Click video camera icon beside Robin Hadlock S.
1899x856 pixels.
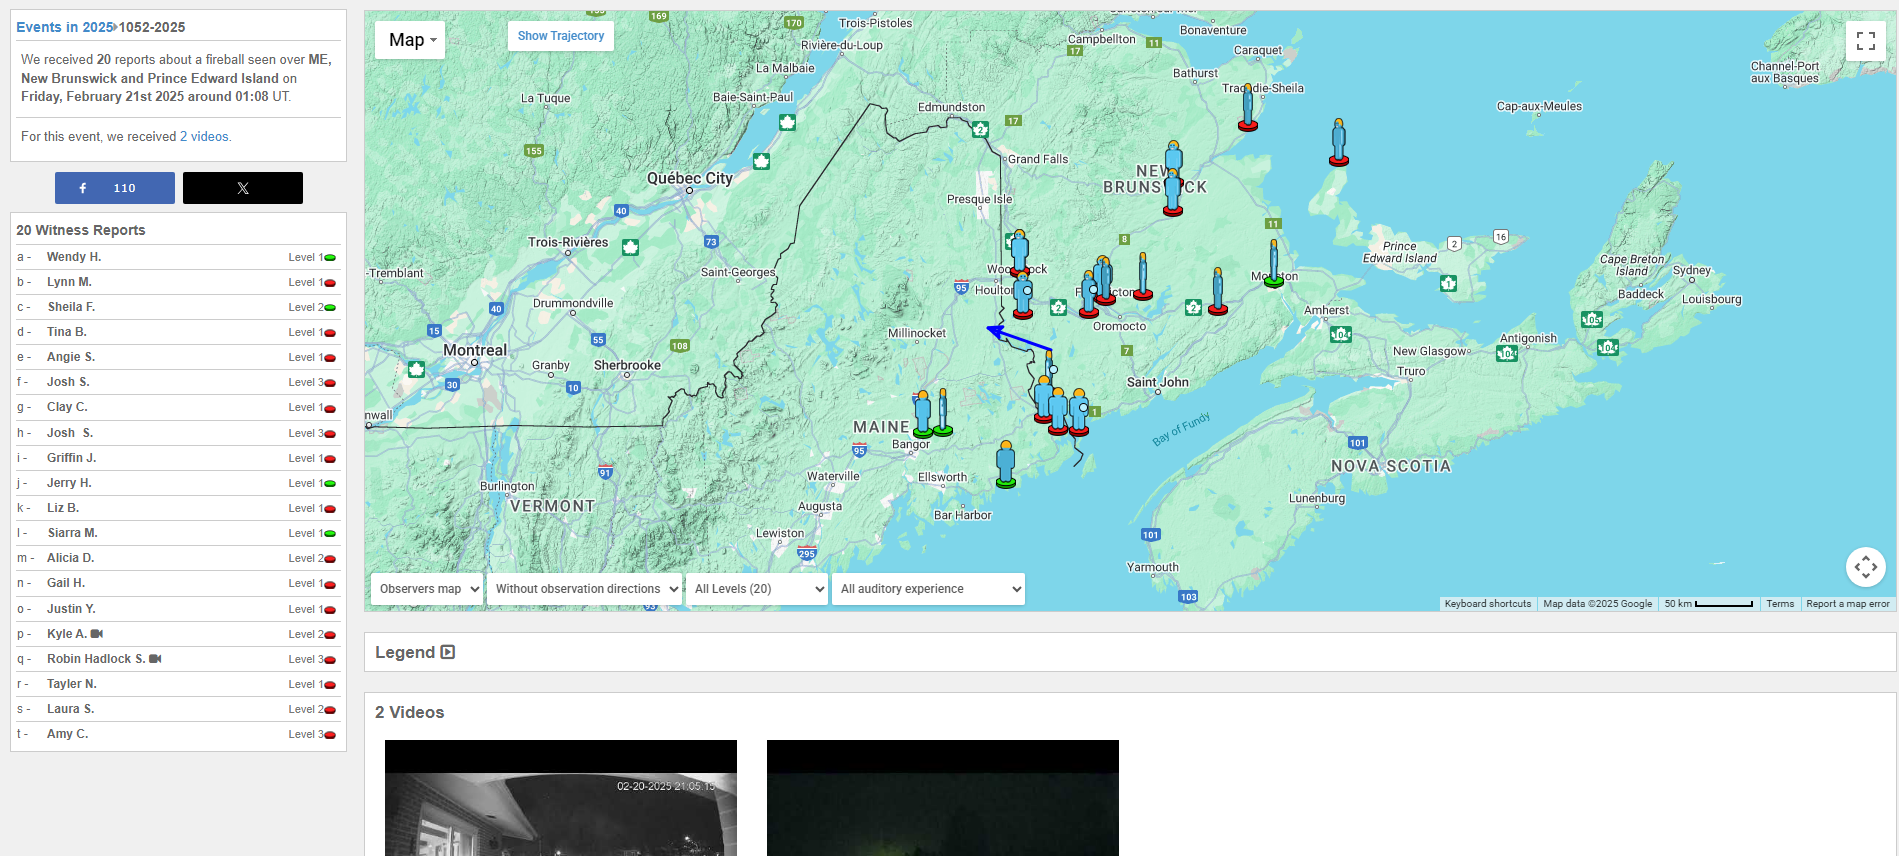tap(155, 659)
